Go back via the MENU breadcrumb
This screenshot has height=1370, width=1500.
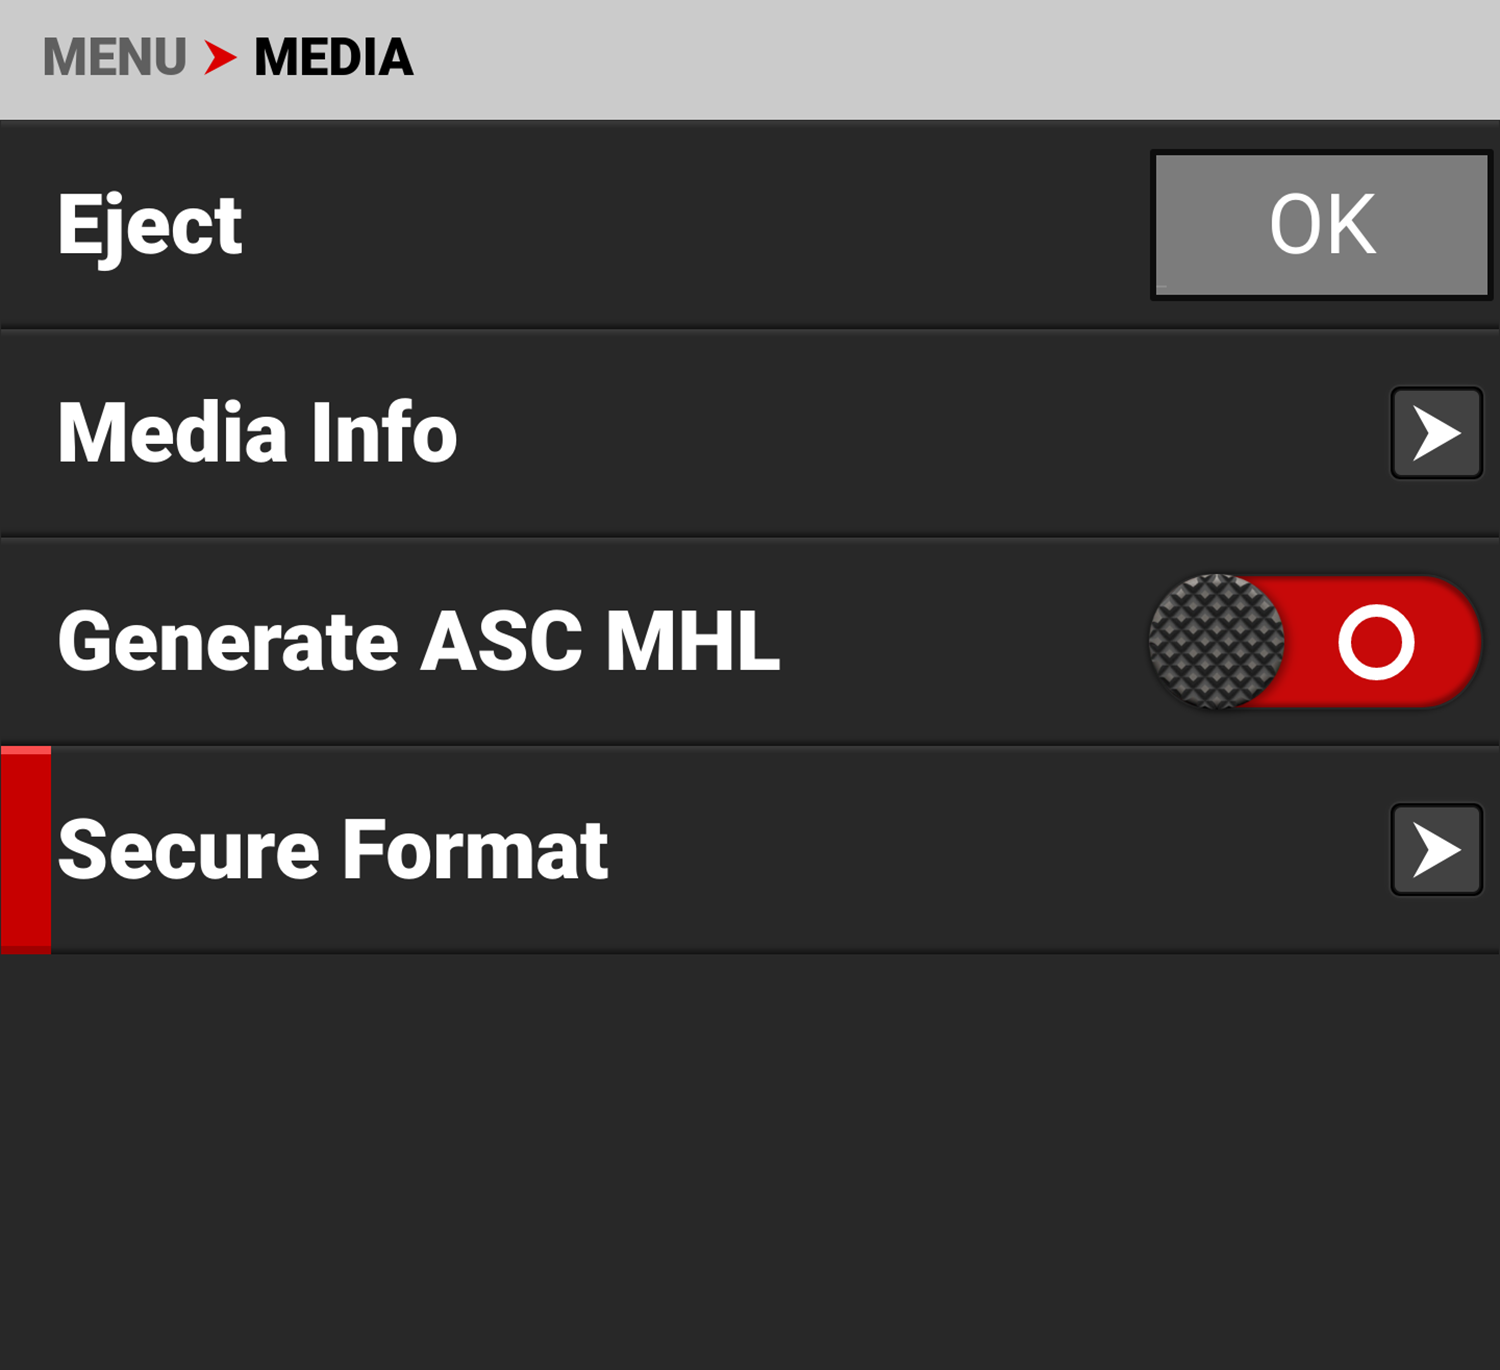[x=114, y=57]
